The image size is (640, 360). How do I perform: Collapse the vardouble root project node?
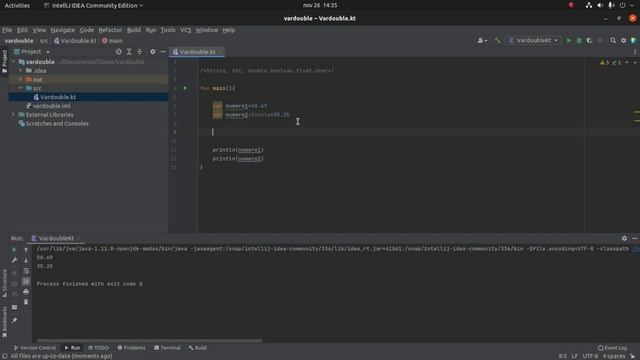[14, 62]
